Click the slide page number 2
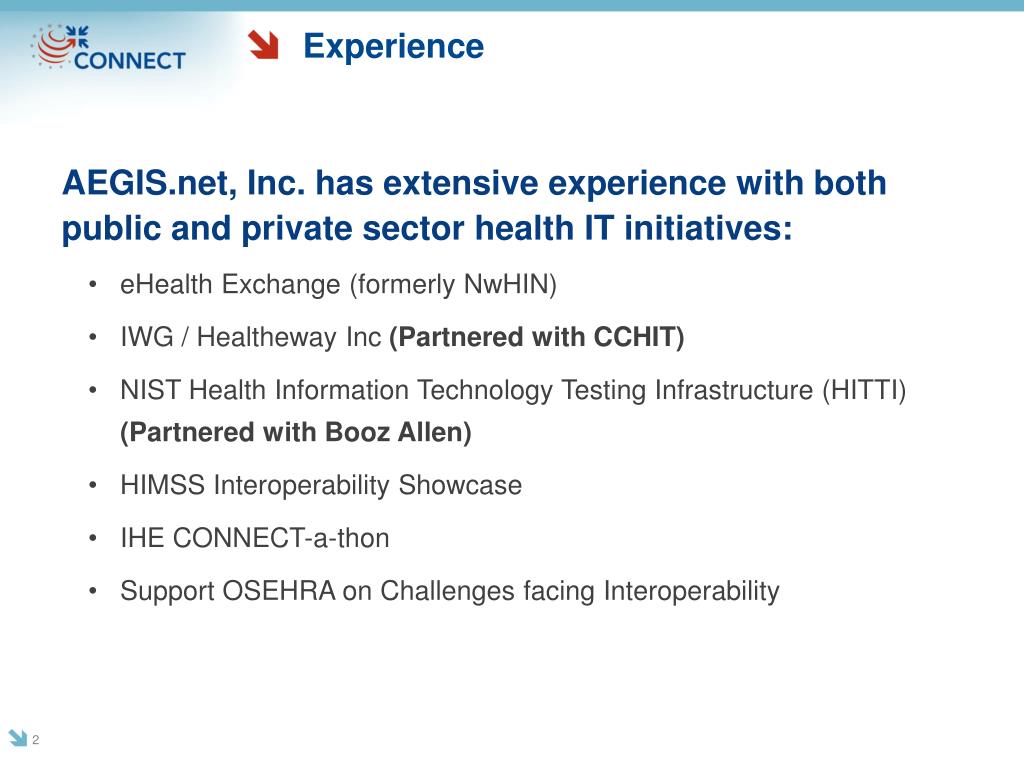Image resolution: width=1024 pixels, height=768 pixels. pos(35,740)
